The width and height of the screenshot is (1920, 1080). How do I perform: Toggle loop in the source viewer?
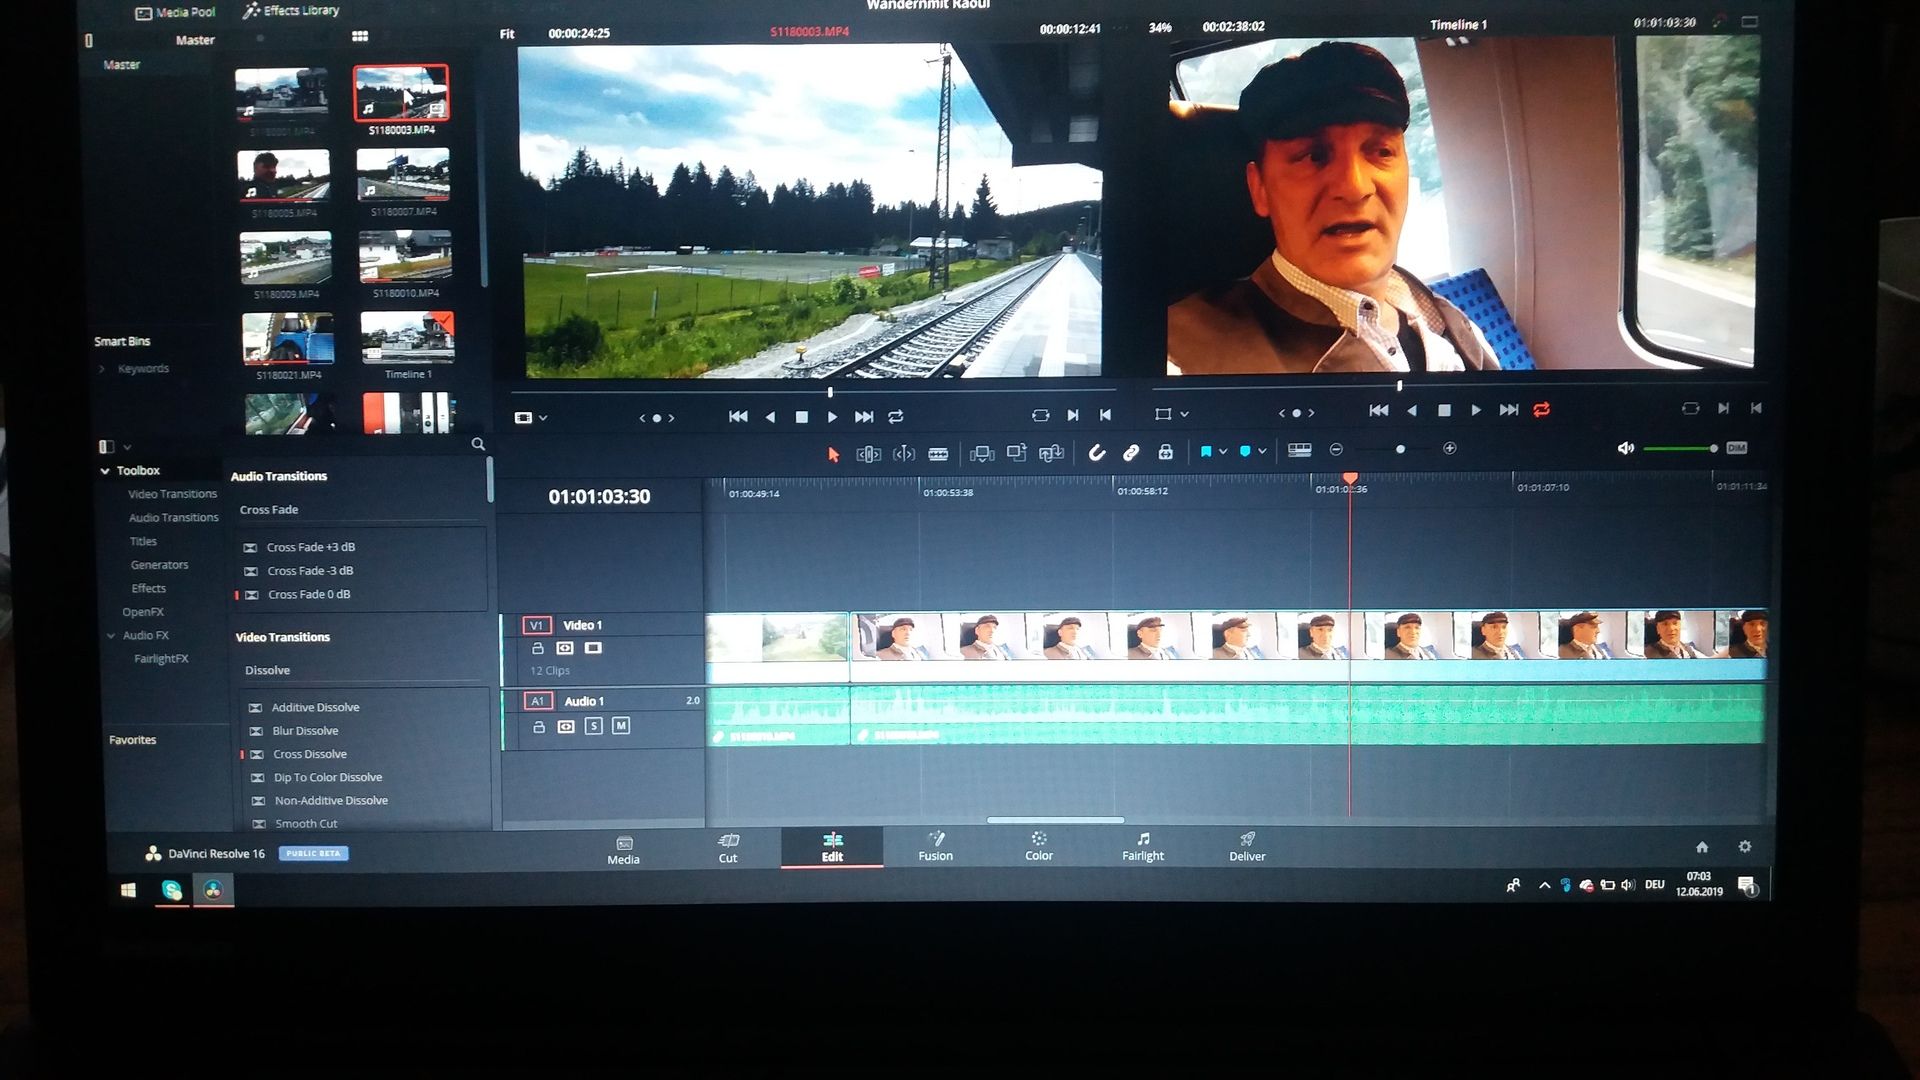(x=896, y=417)
